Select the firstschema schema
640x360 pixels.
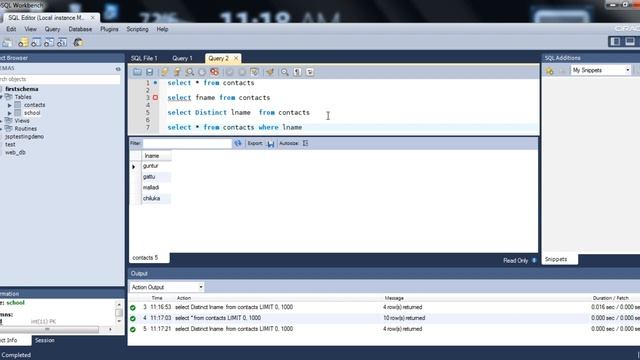coord(22,89)
